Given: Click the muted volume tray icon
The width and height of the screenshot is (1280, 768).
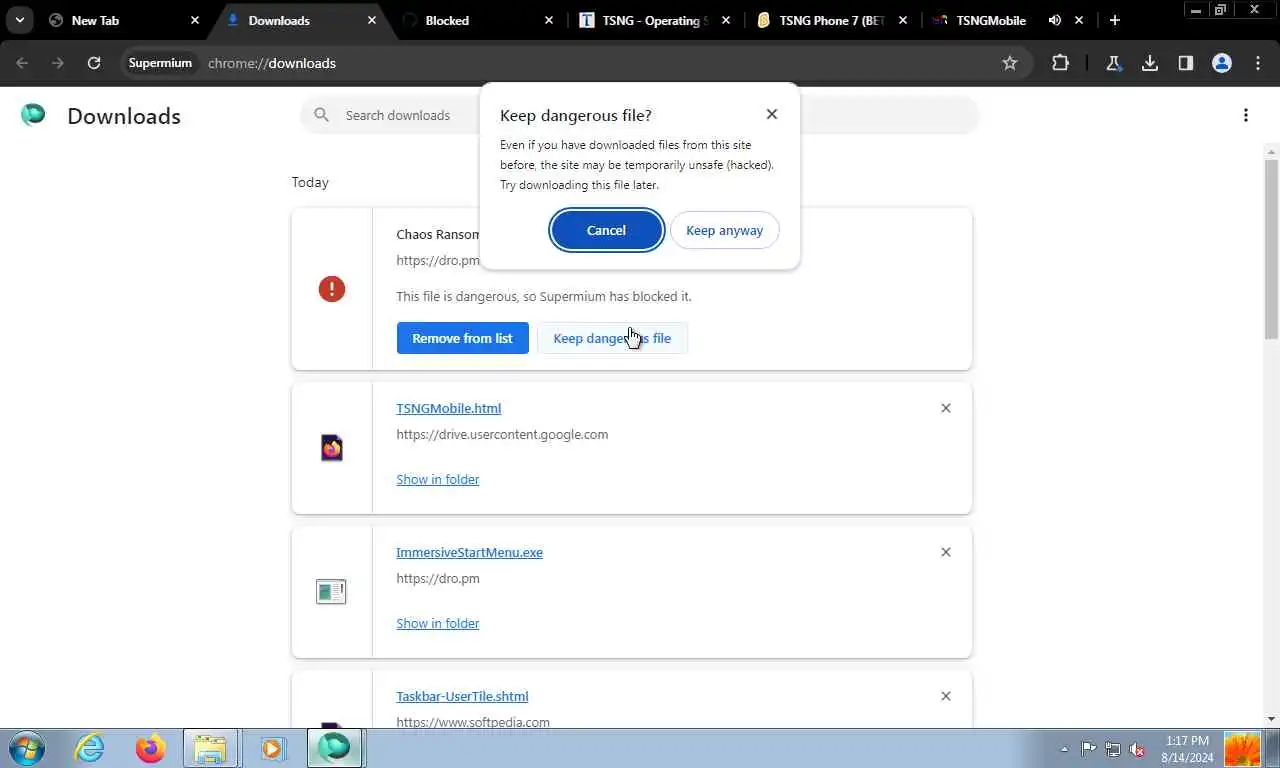Looking at the screenshot, I should (1137, 749).
